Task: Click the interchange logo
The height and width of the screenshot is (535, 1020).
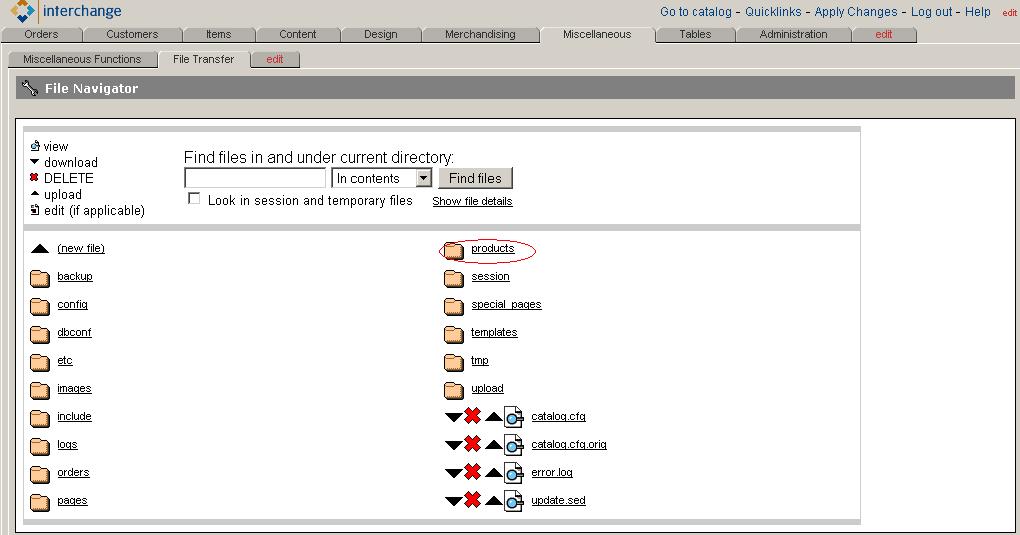Action: [66, 11]
